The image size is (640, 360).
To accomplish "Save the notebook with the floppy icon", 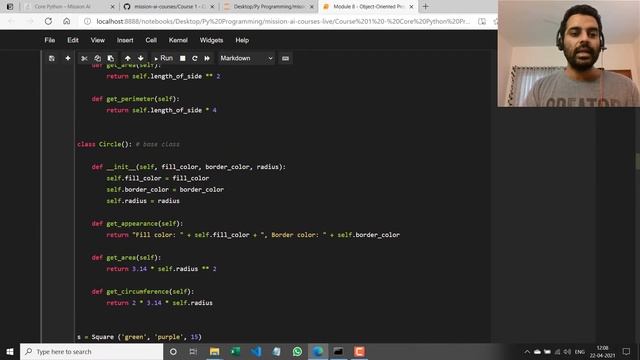I will (52, 58).
